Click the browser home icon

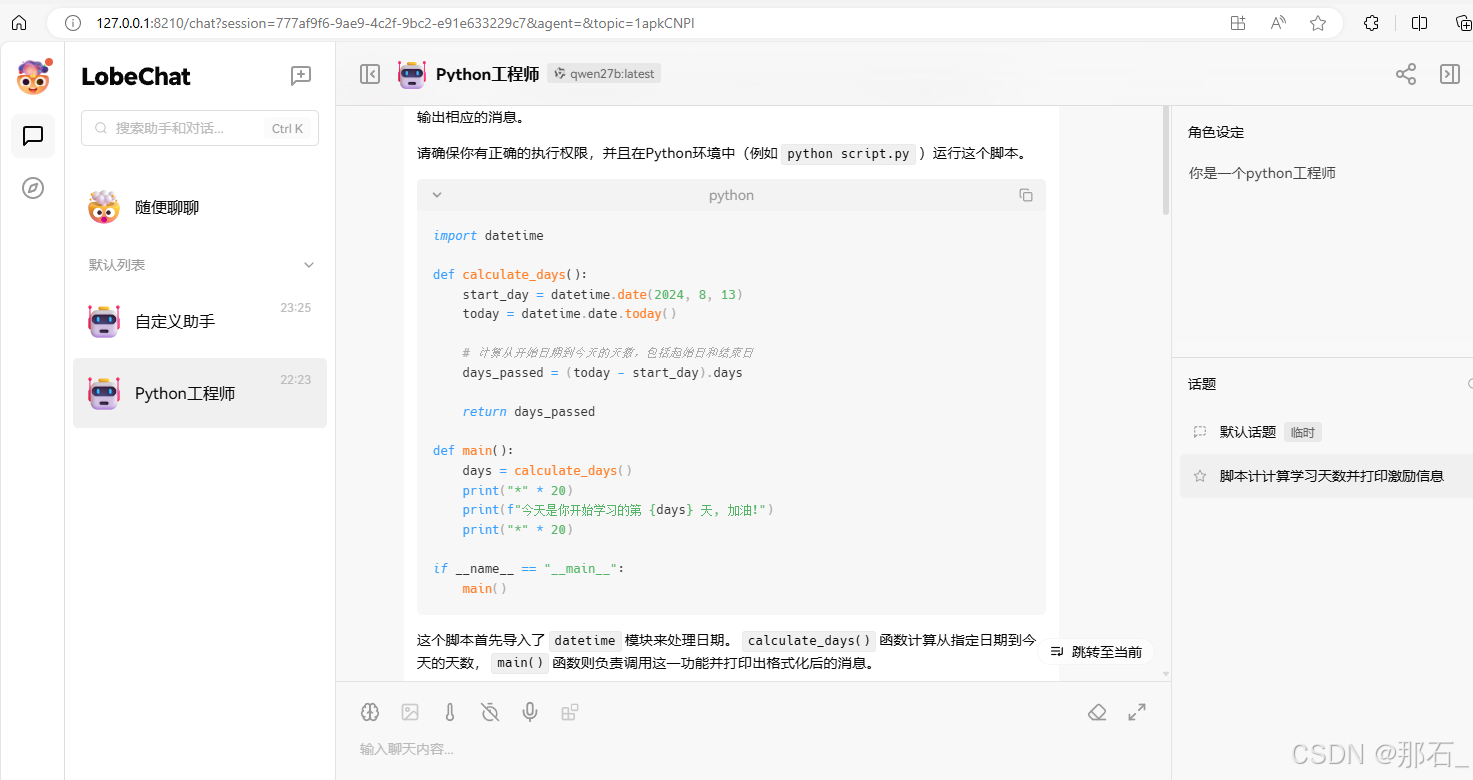[x=18, y=23]
